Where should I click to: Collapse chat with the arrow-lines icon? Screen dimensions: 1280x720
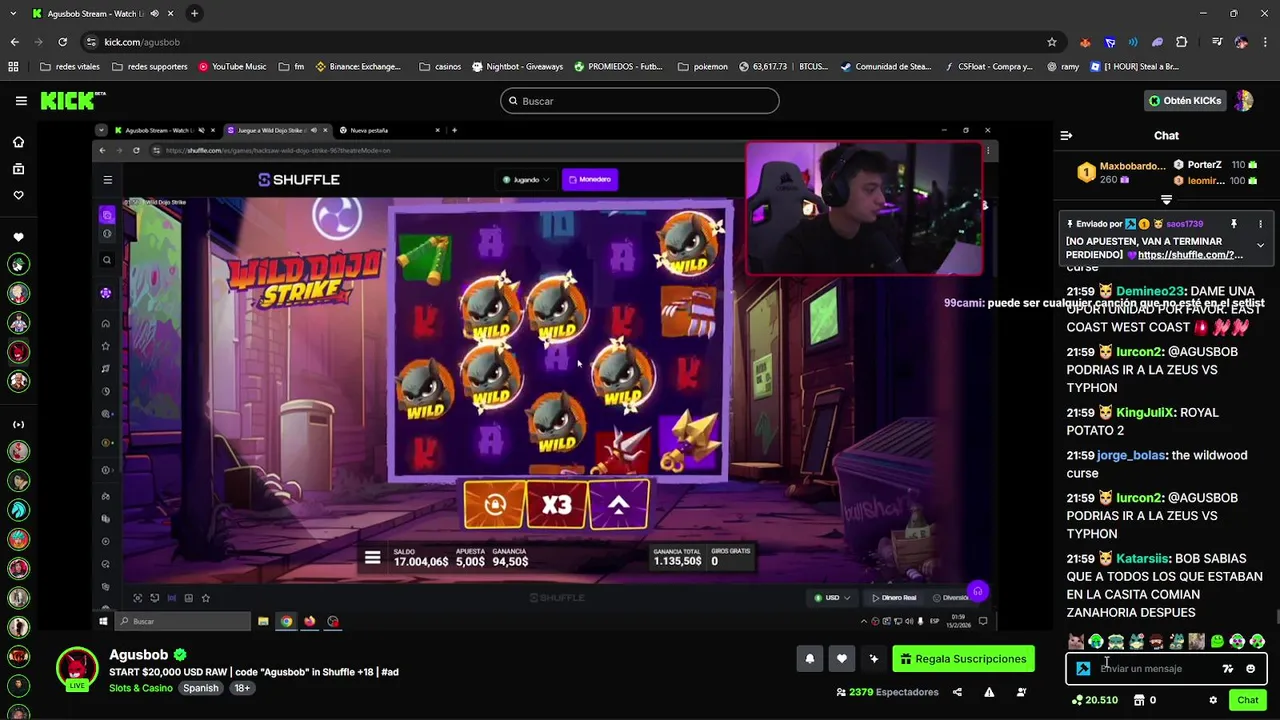tap(1066, 135)
